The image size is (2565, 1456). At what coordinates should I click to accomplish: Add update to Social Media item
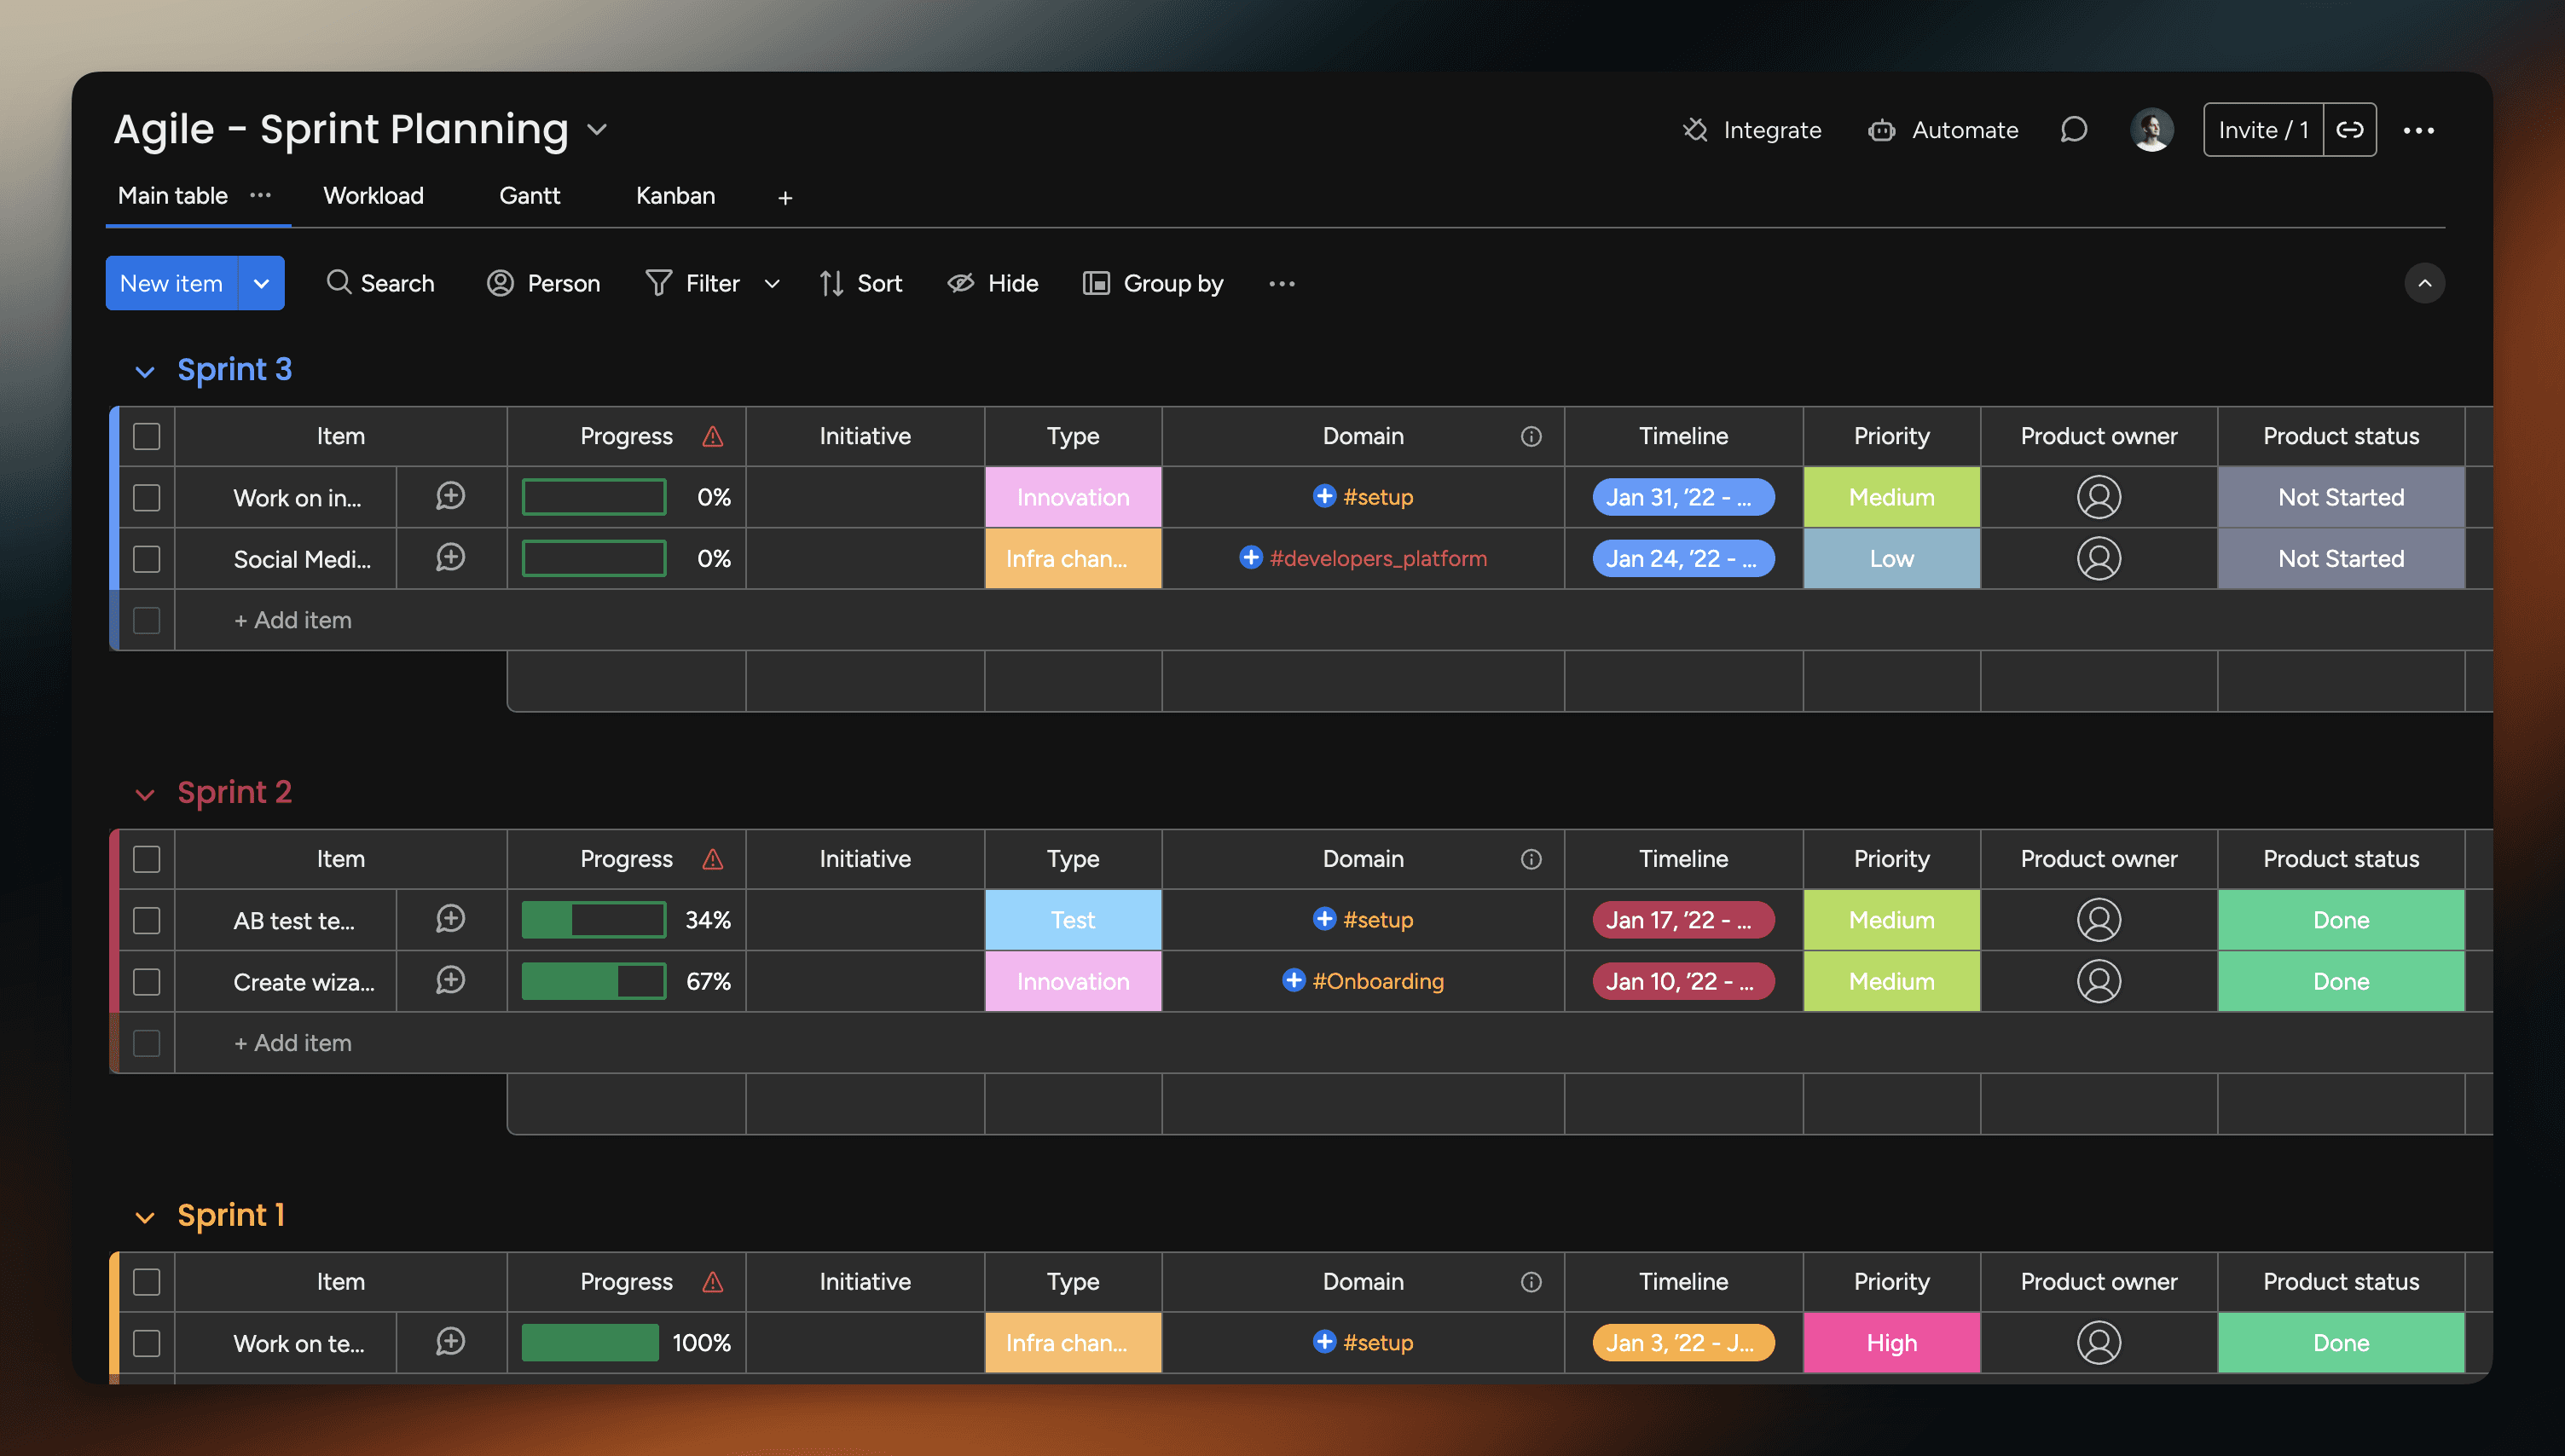coord(450,558)
